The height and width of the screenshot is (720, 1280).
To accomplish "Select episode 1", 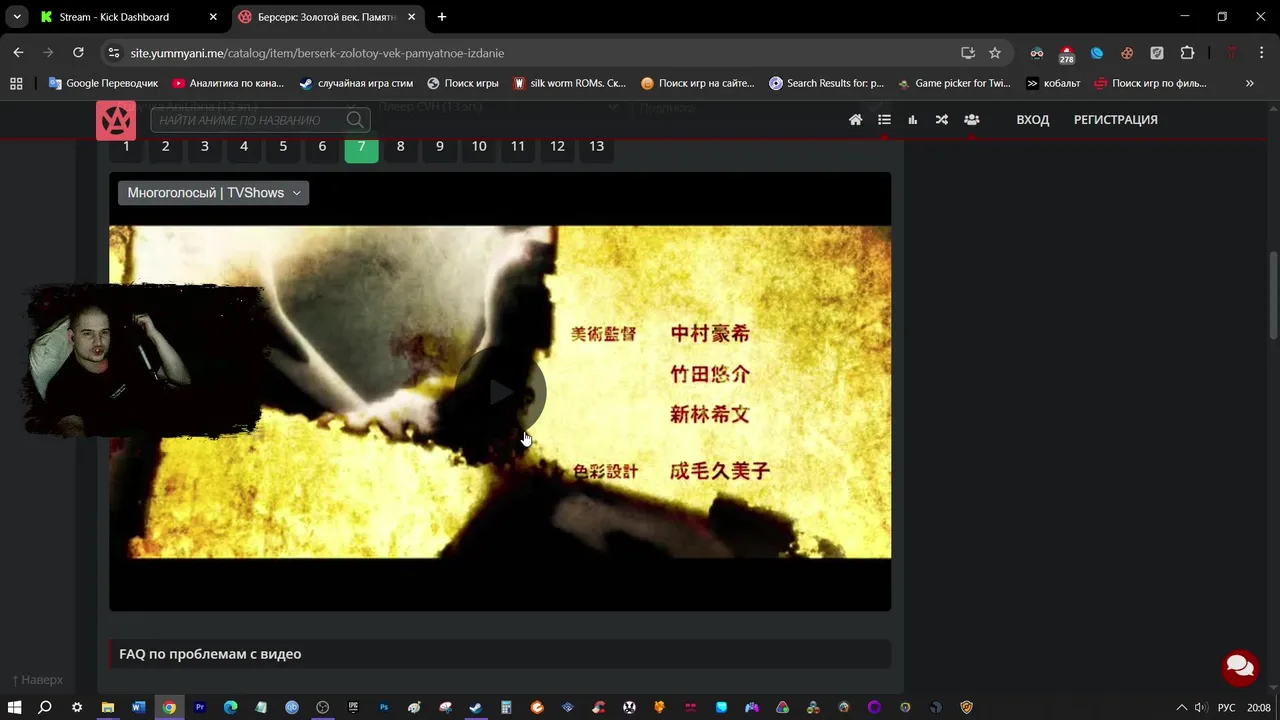I will coord(126,146).
